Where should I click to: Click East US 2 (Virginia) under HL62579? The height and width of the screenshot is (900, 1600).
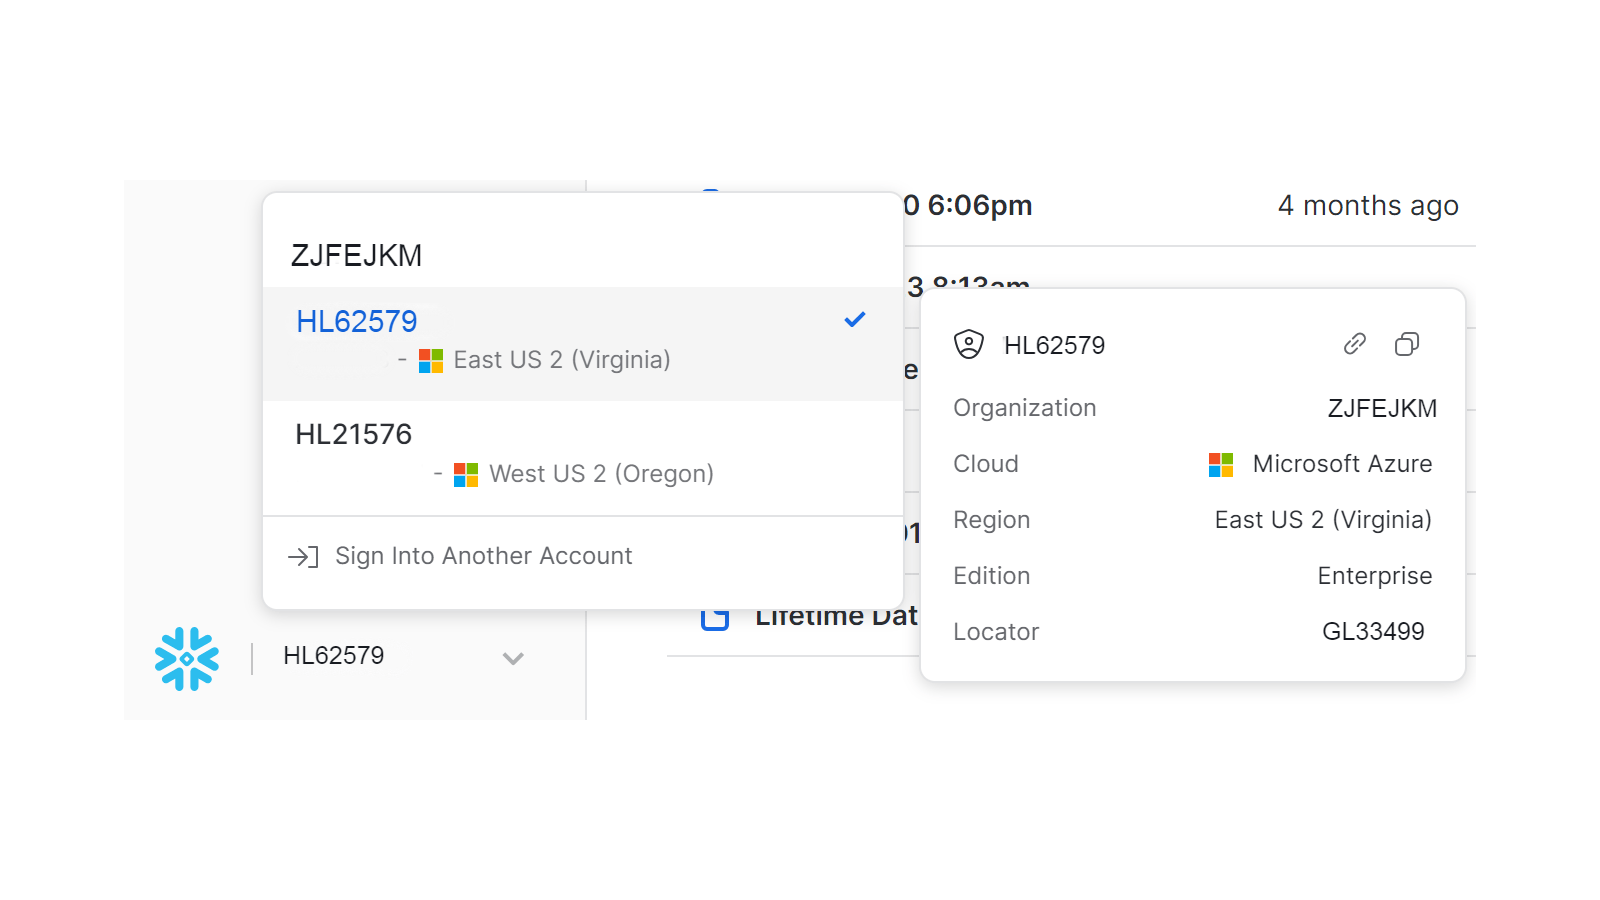click(562, 360)
